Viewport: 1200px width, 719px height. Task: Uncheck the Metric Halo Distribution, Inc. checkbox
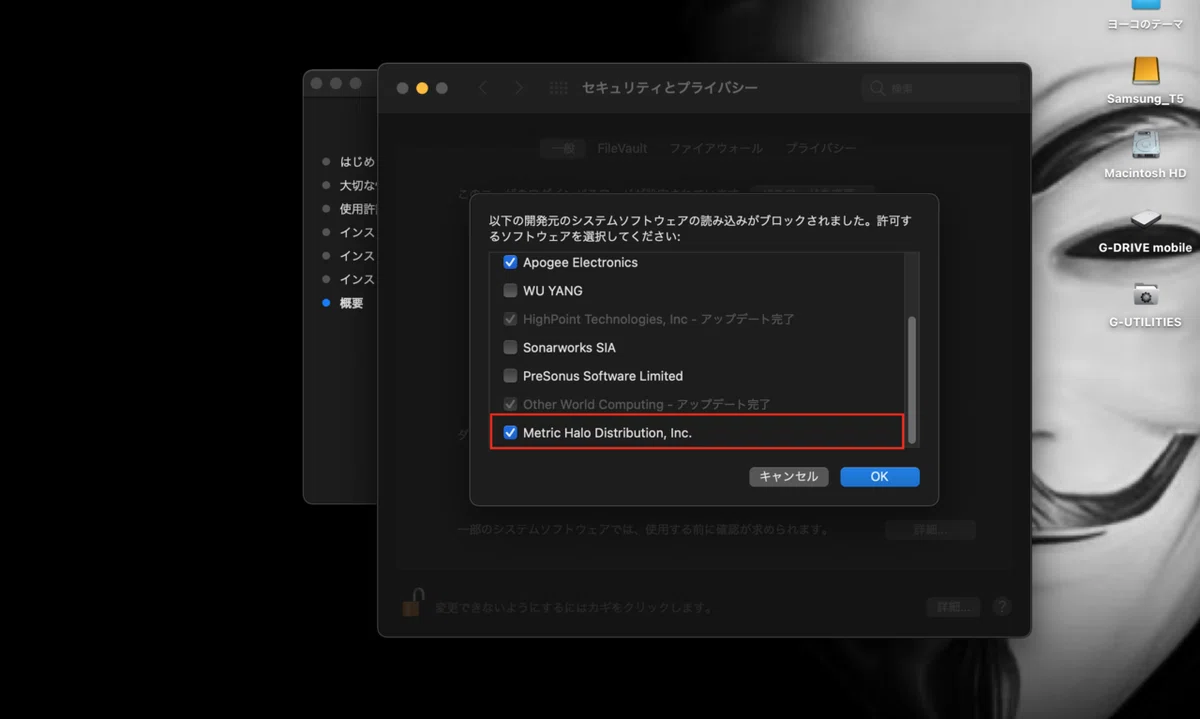[x=510, y=433]
